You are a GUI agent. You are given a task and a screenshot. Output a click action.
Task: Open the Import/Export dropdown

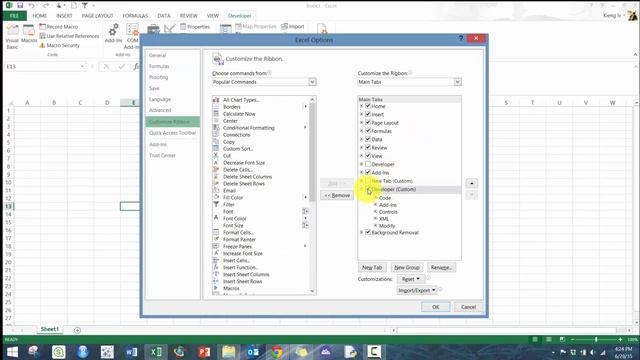pos(417,290)
